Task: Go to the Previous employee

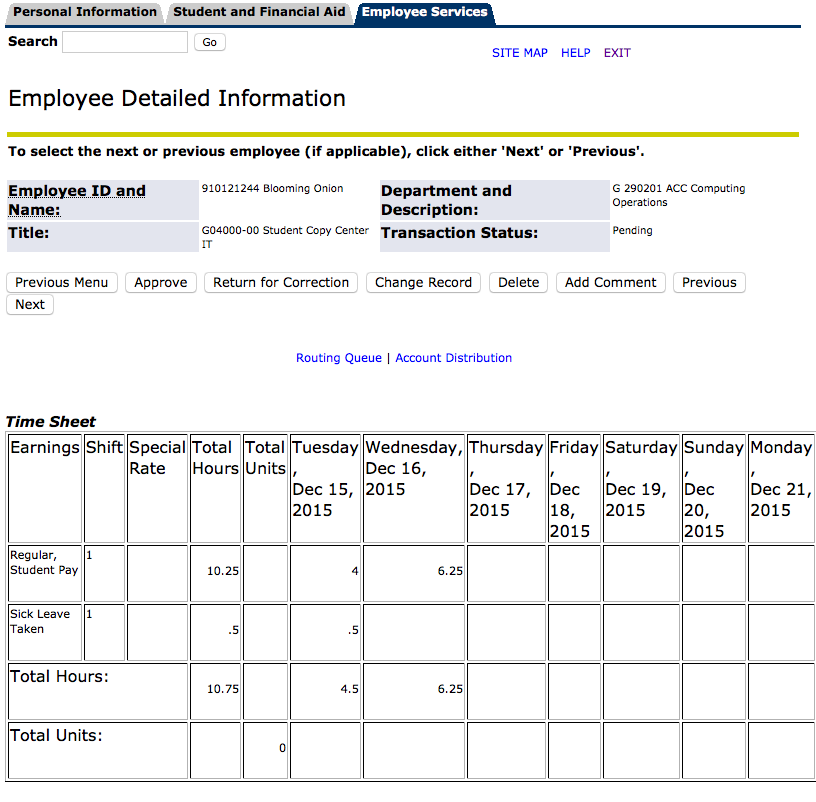Action: tap(709, 283)
